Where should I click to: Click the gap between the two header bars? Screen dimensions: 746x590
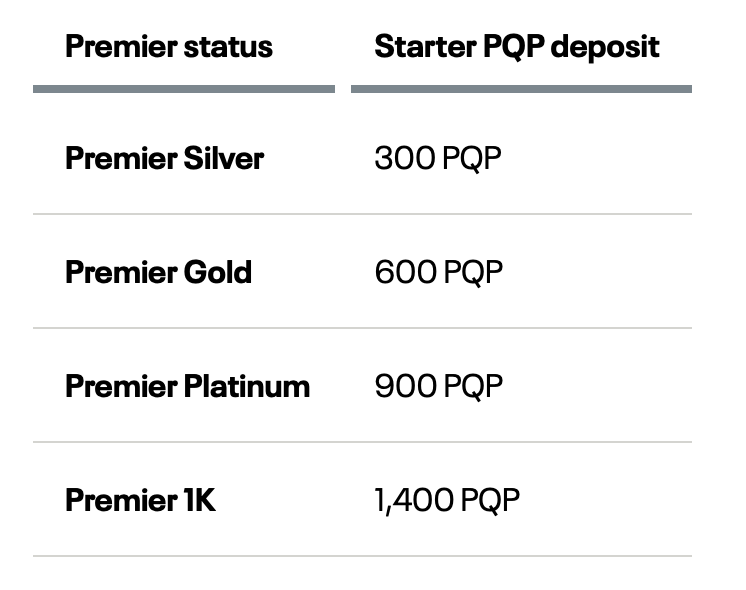coord(343,89)
